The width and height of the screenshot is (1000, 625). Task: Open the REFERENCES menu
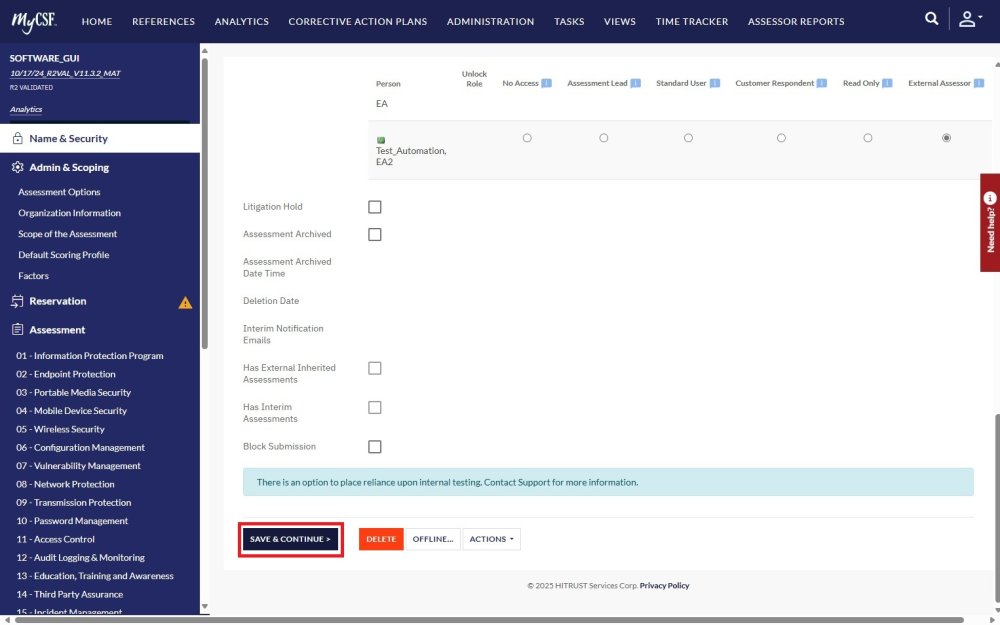(163, 21)
